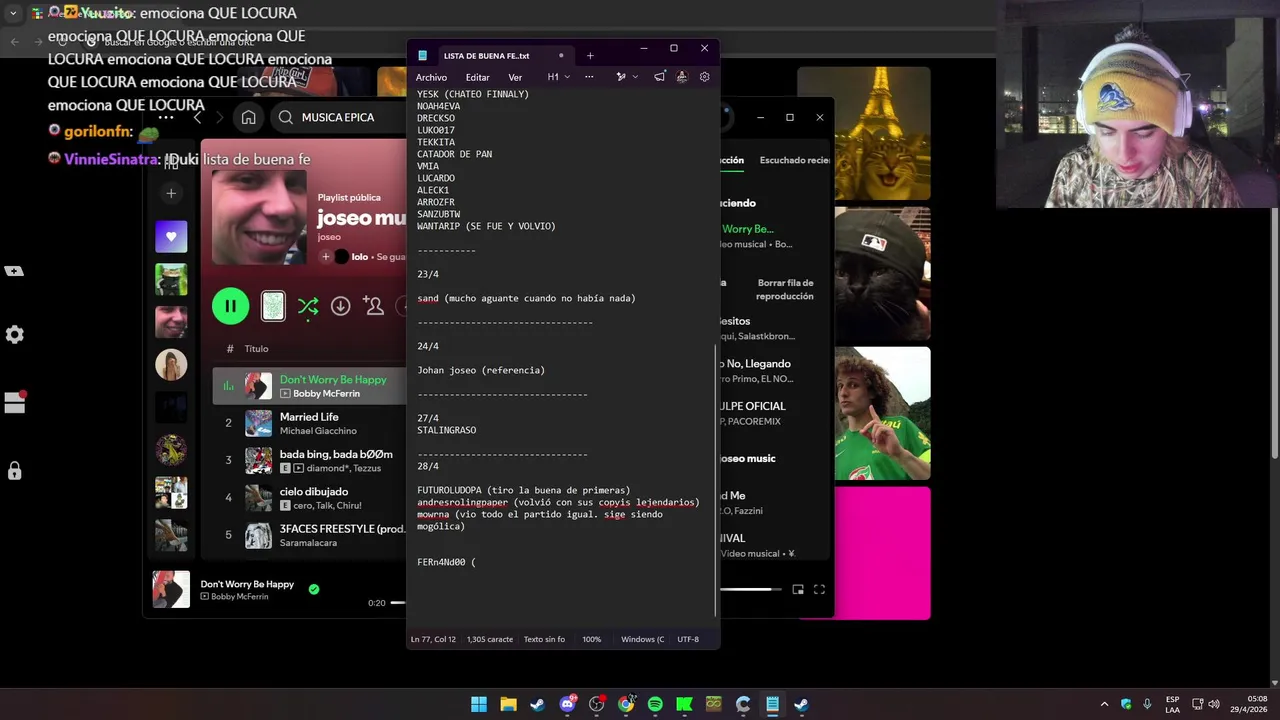This screenshot has height=720, width=1280.
Task: Open the playlist preview card next to pause
Action: (273, 306)
